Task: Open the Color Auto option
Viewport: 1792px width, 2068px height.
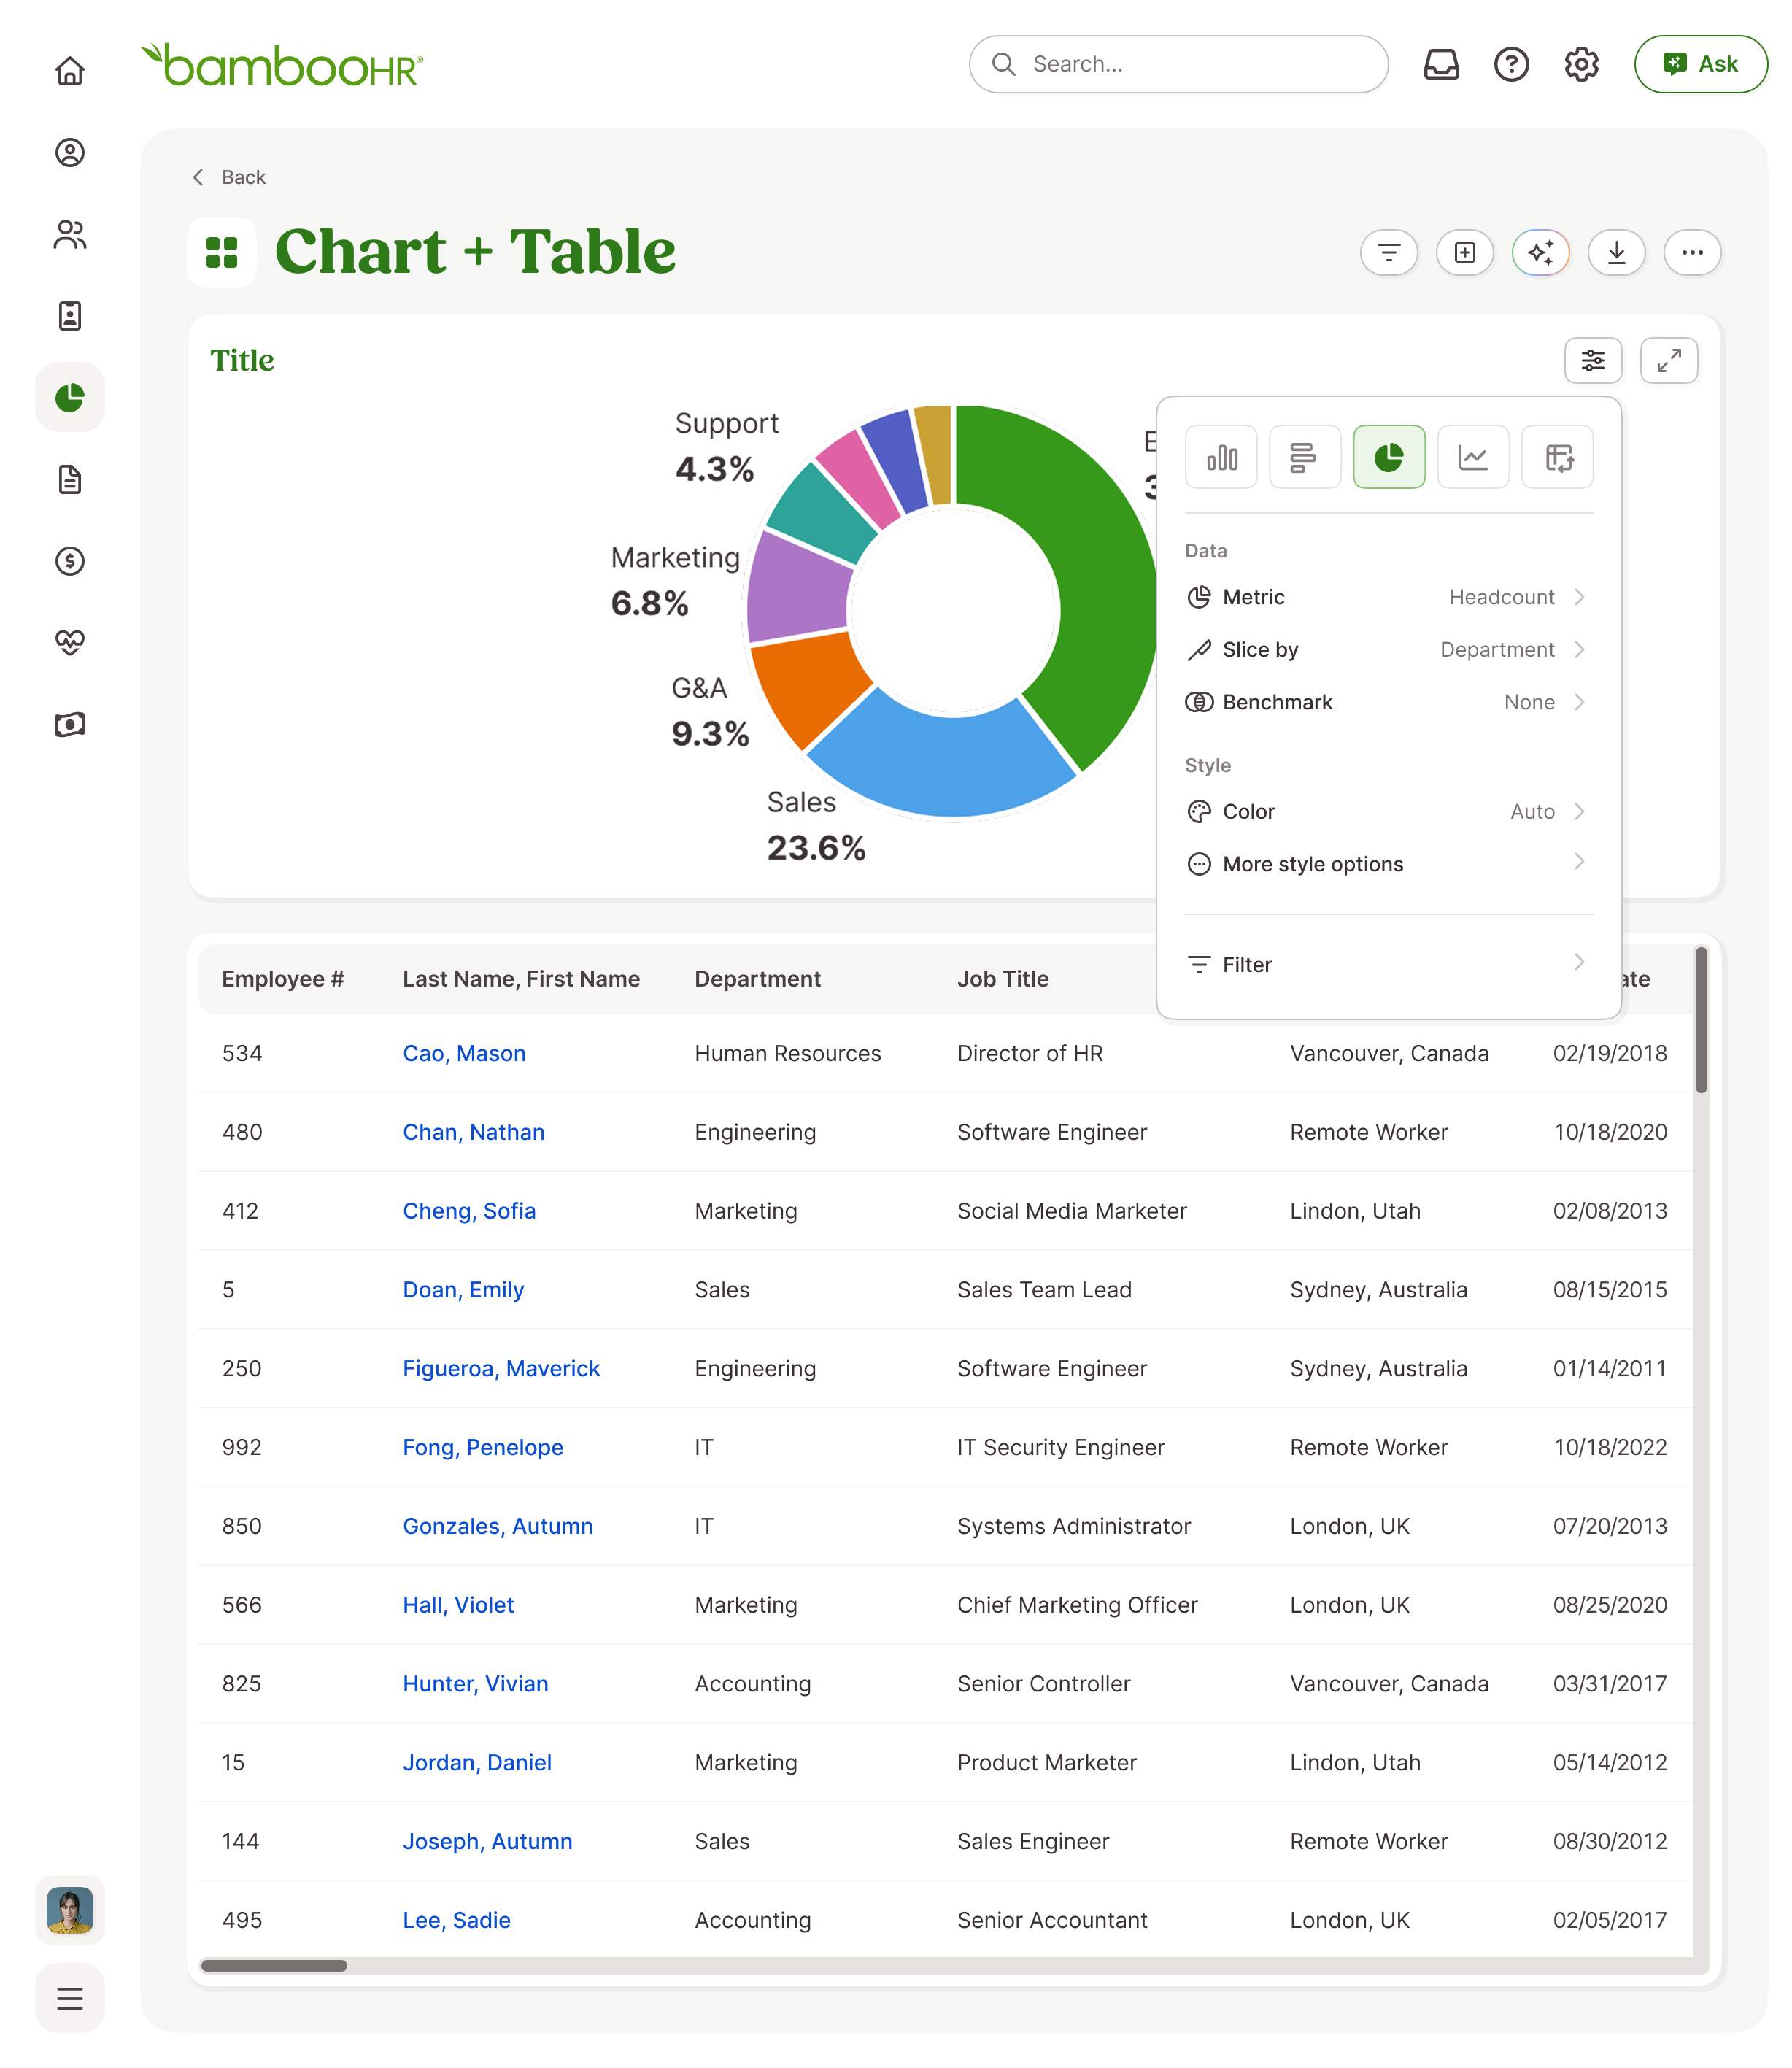Action: coord(1388,812)
